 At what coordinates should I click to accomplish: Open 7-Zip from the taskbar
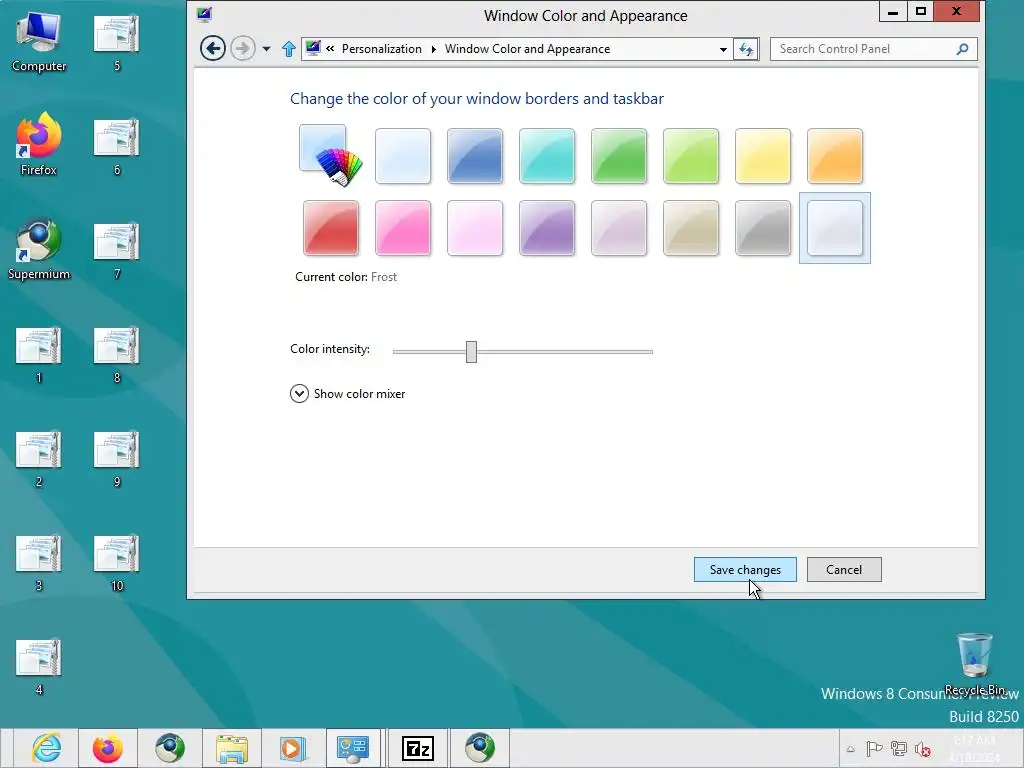pyautogui.click(x=417, y=748)
